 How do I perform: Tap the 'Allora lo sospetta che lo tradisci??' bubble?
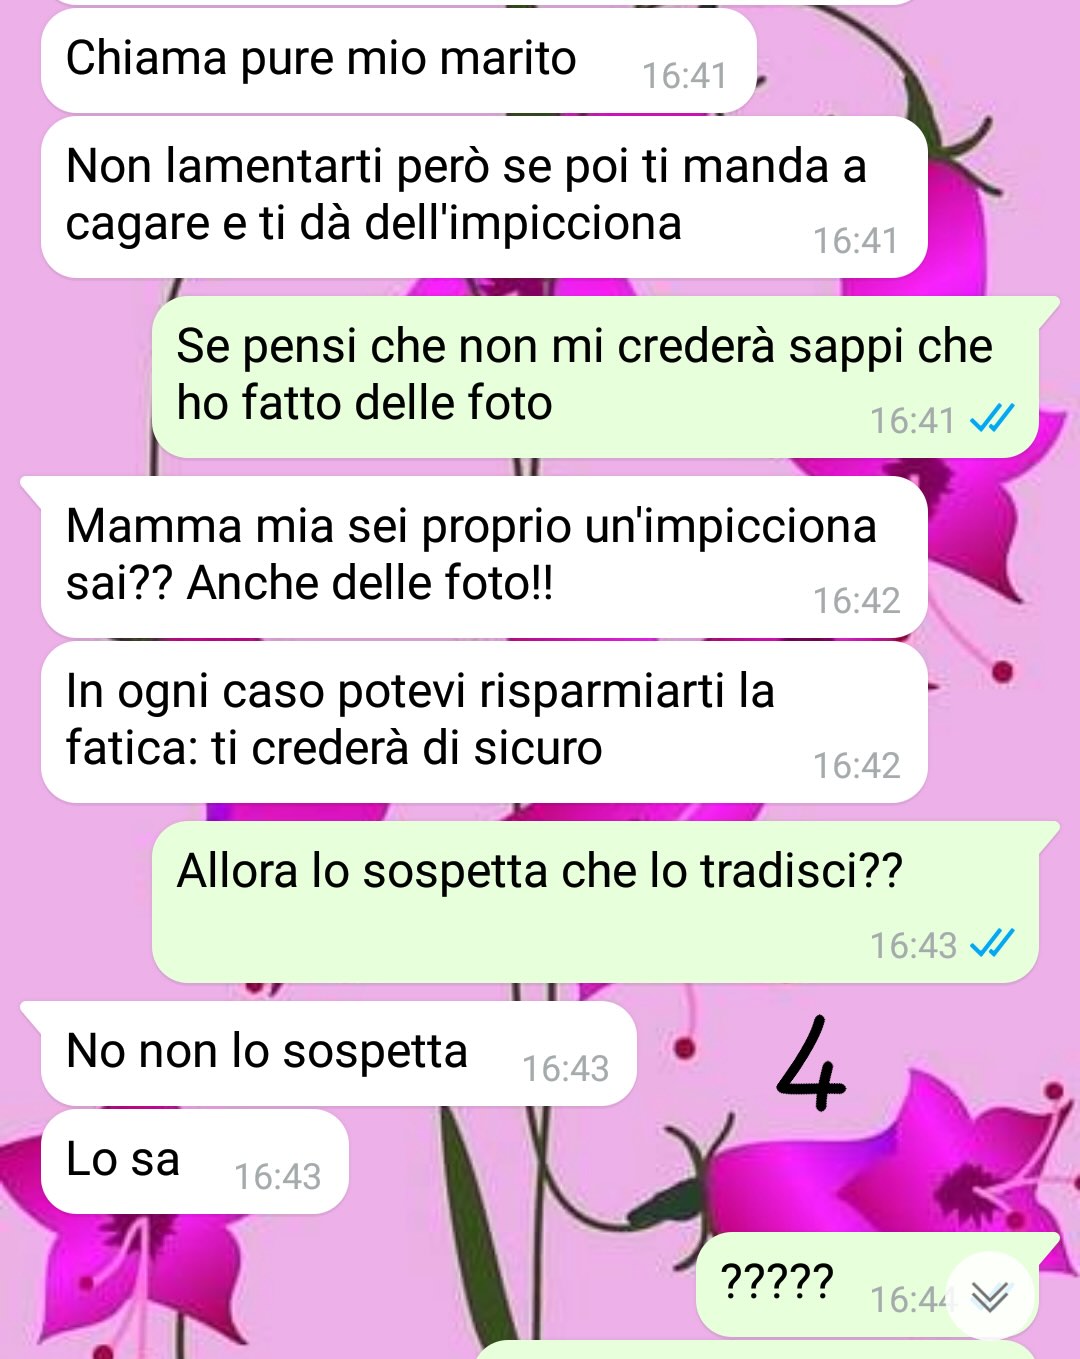(x=595, y=902)
